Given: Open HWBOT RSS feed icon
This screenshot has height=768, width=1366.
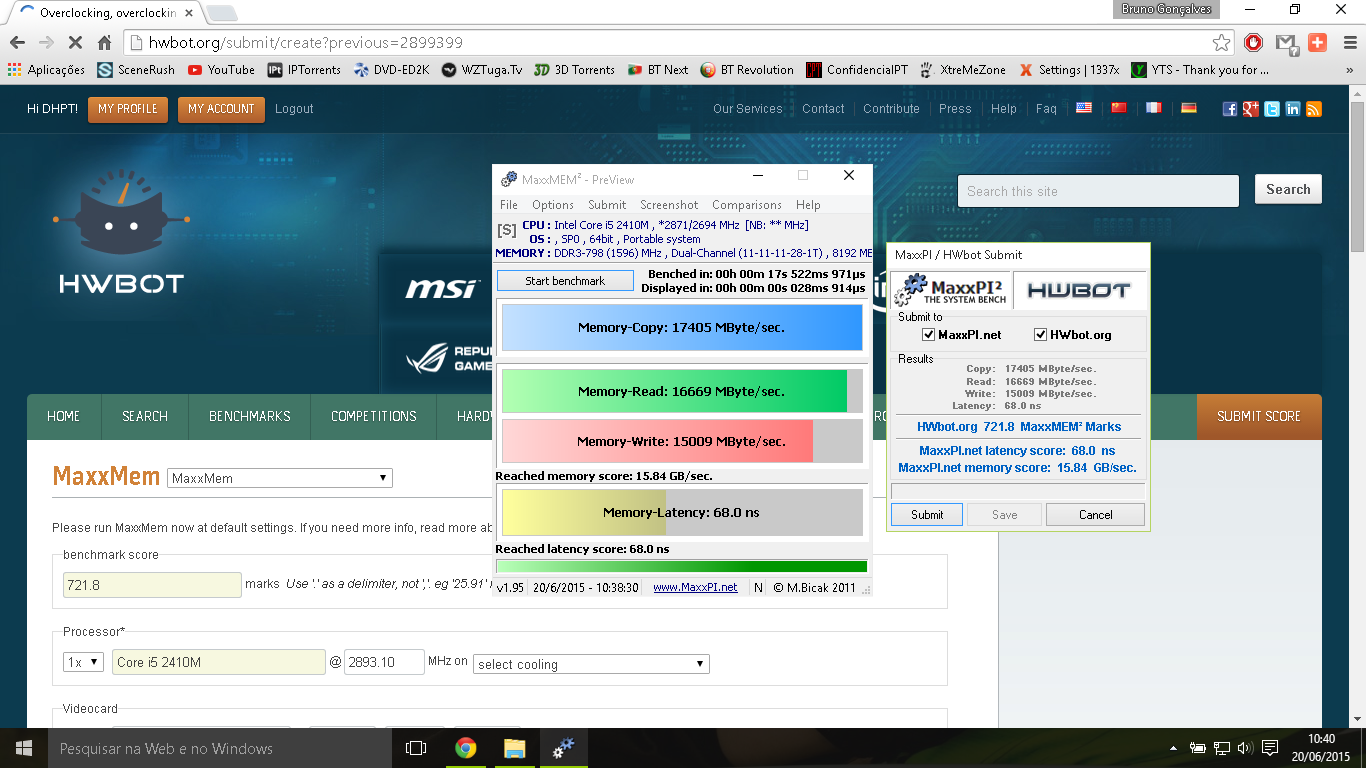Looking at the screenshot, I should (x=1314, y=109).
